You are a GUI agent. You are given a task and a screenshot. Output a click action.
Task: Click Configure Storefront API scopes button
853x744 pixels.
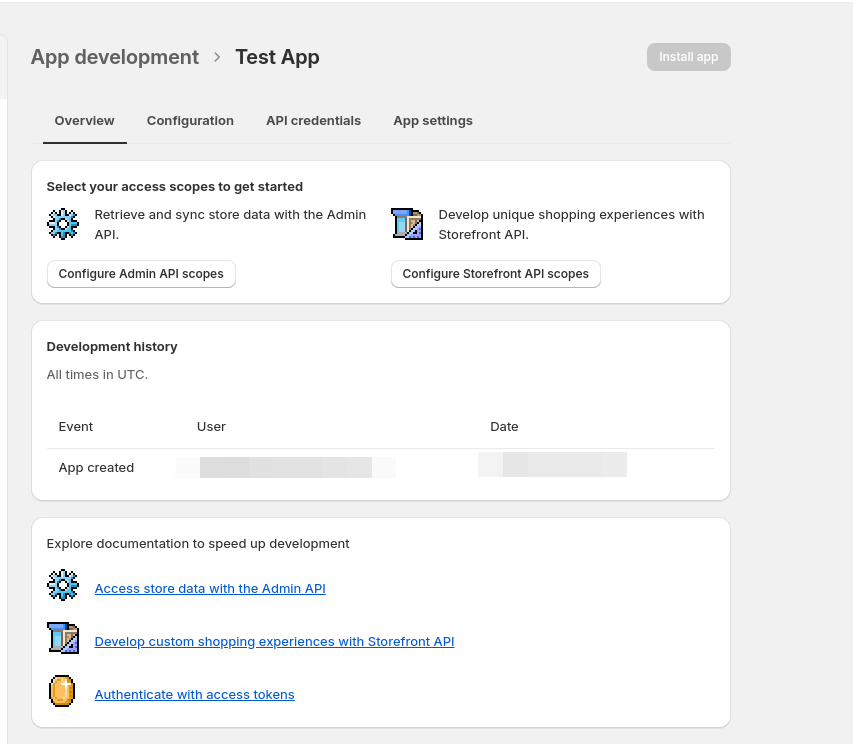(x=495, y=274)
